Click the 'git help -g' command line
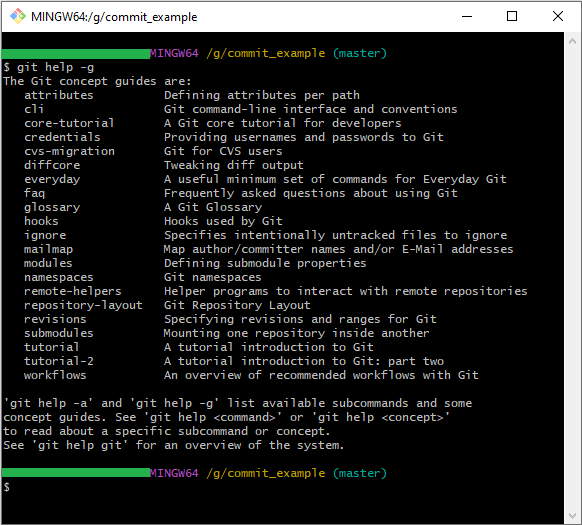 coord(49,67)
